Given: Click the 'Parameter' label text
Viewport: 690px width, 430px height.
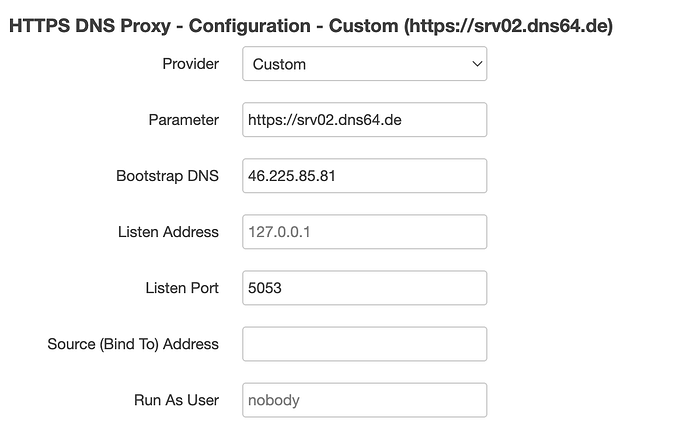Looking at the screenshot, I should point(183,120).
